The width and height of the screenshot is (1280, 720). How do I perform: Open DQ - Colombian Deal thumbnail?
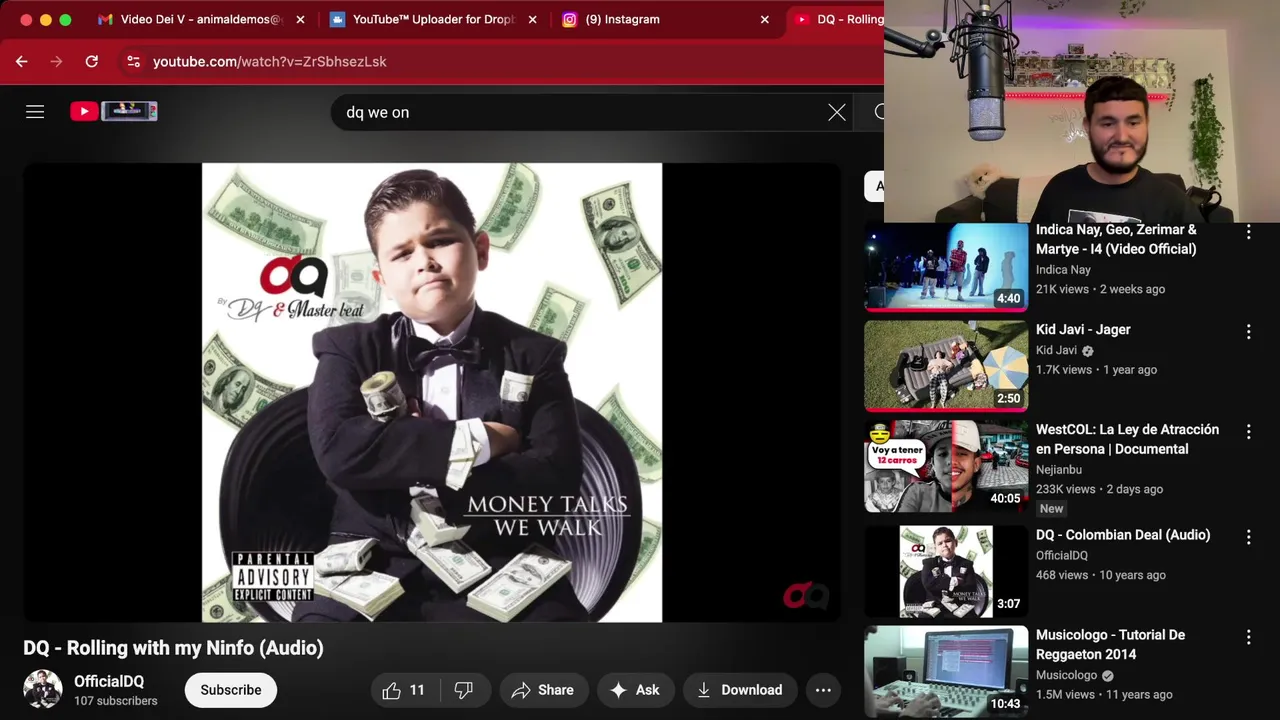tap(946, 572)
